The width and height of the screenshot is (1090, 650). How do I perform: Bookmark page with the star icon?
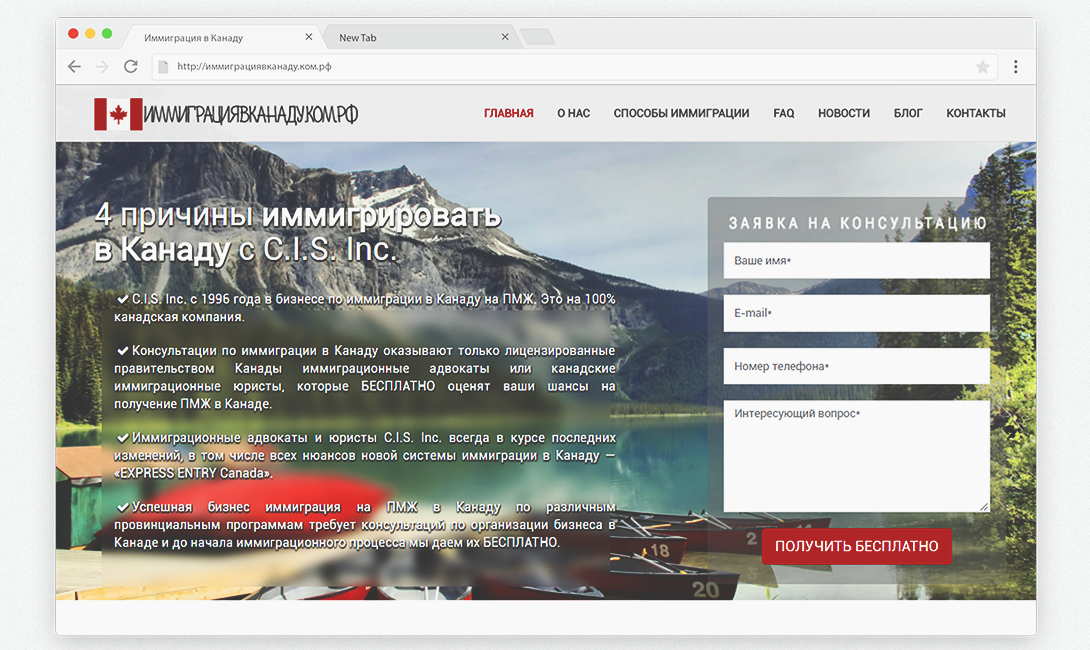coord(982,67)
